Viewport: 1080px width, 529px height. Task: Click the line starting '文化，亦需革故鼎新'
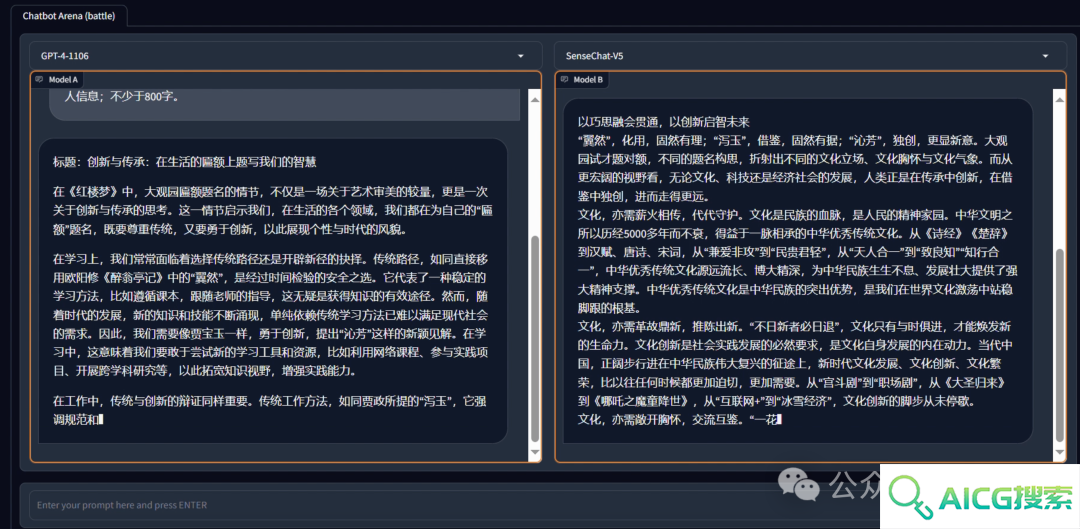[x=796, y=362]
